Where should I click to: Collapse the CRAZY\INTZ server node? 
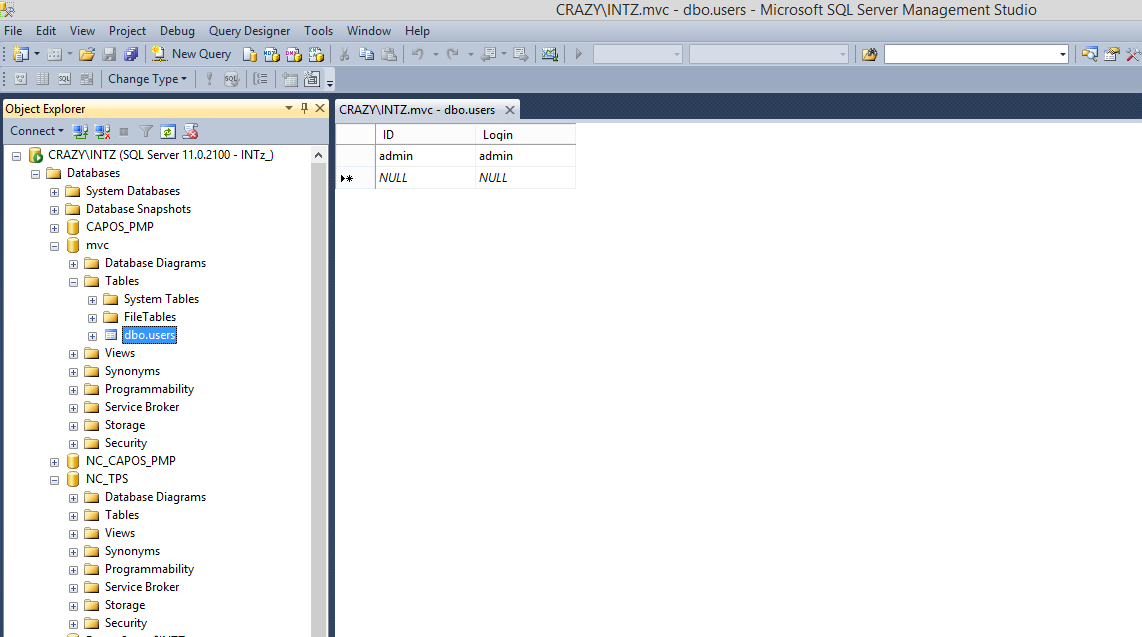click(16, 156)
